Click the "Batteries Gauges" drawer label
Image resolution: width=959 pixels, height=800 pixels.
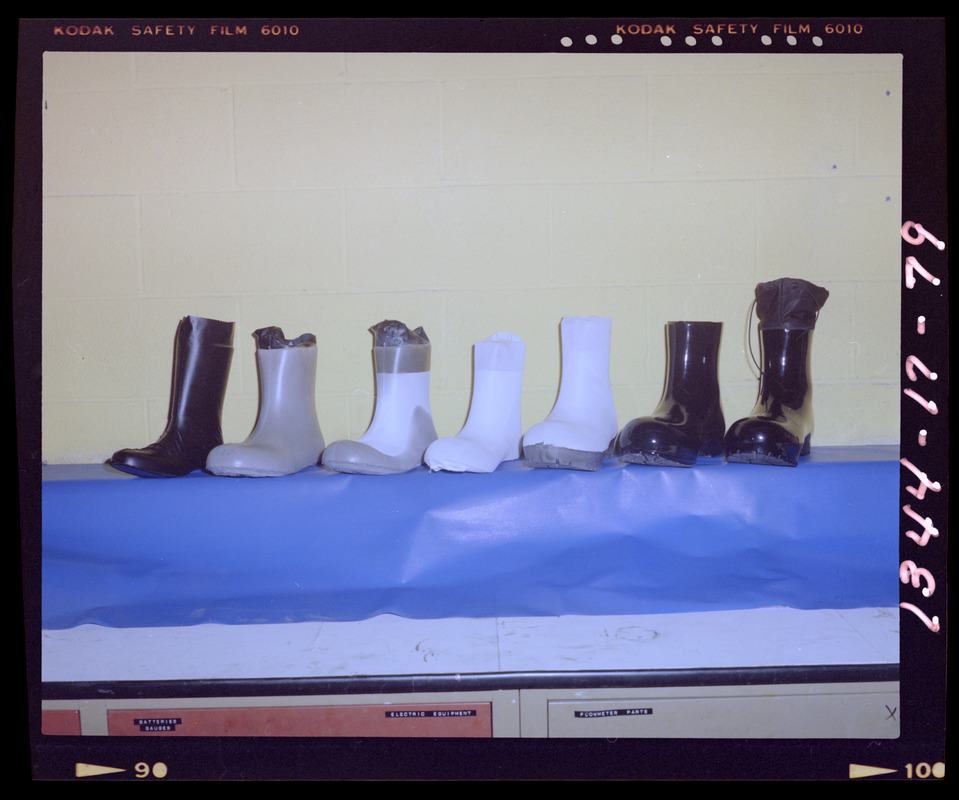coord(156,724)
